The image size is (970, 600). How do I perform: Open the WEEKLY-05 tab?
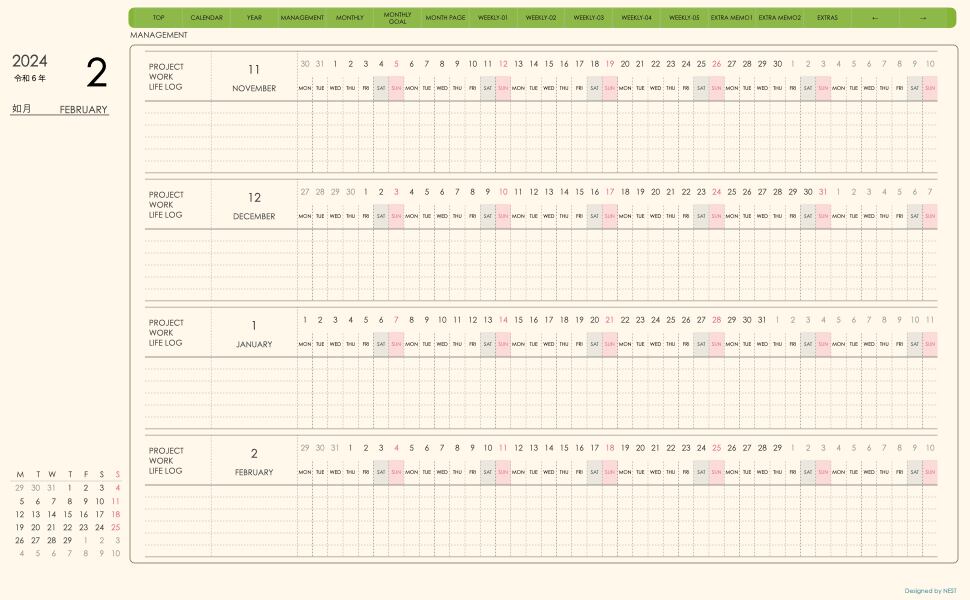click(x=684, y=18)
